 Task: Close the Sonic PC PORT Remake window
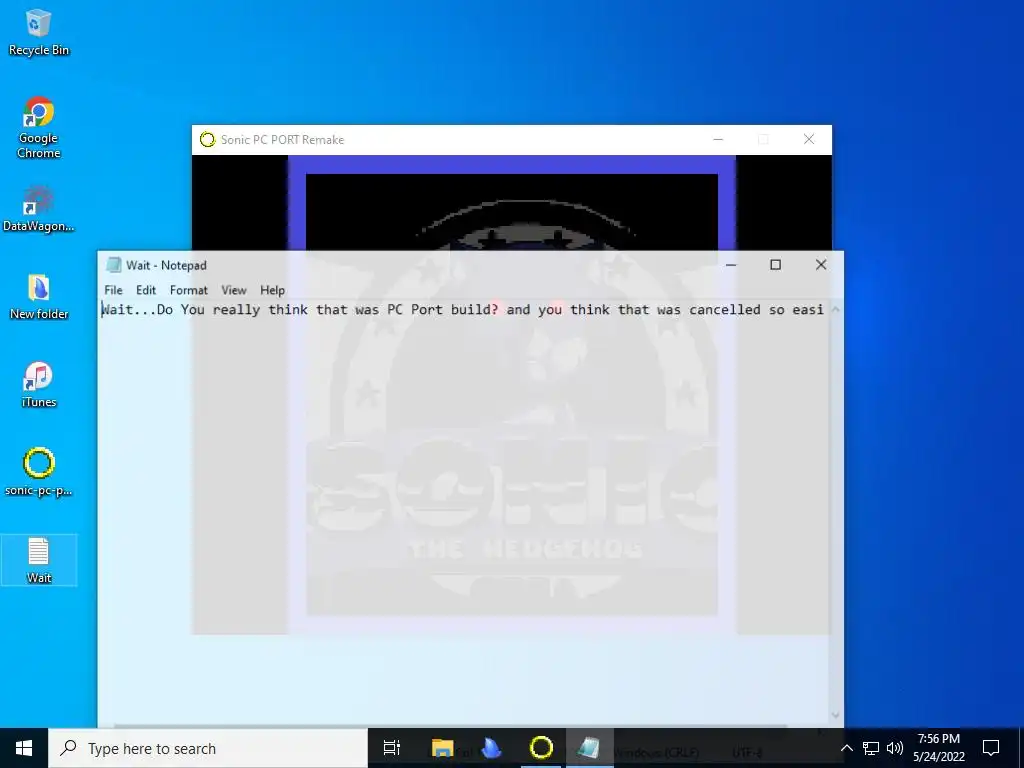pos(808,139)
